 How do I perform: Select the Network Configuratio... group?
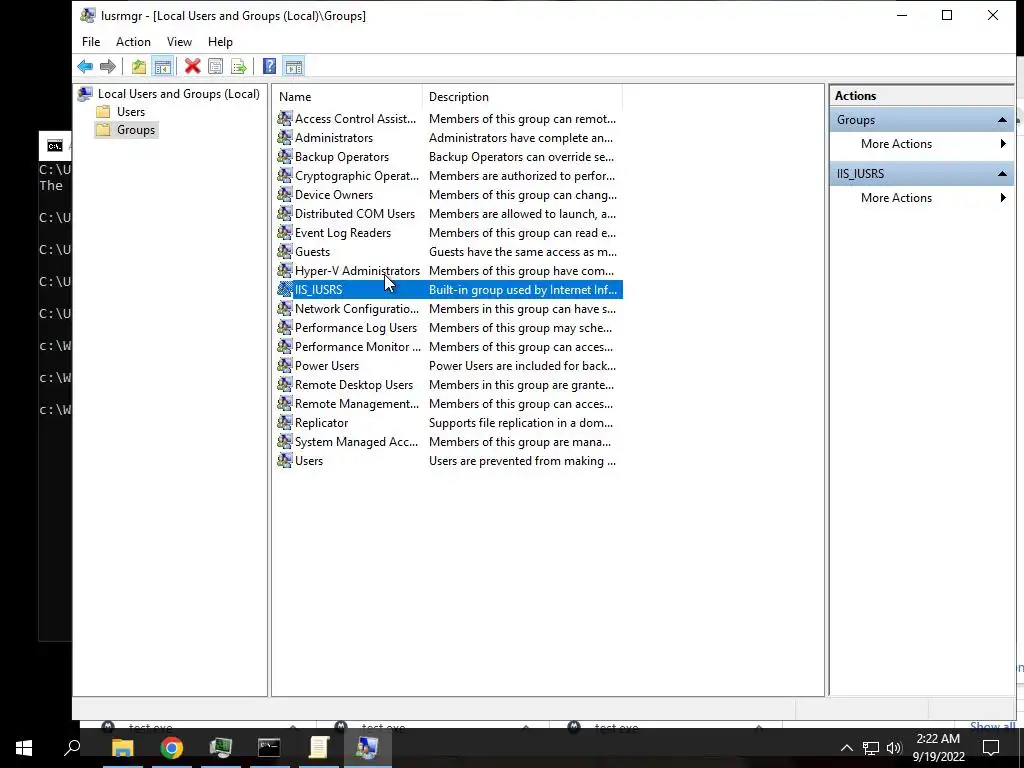click(357, 308)
